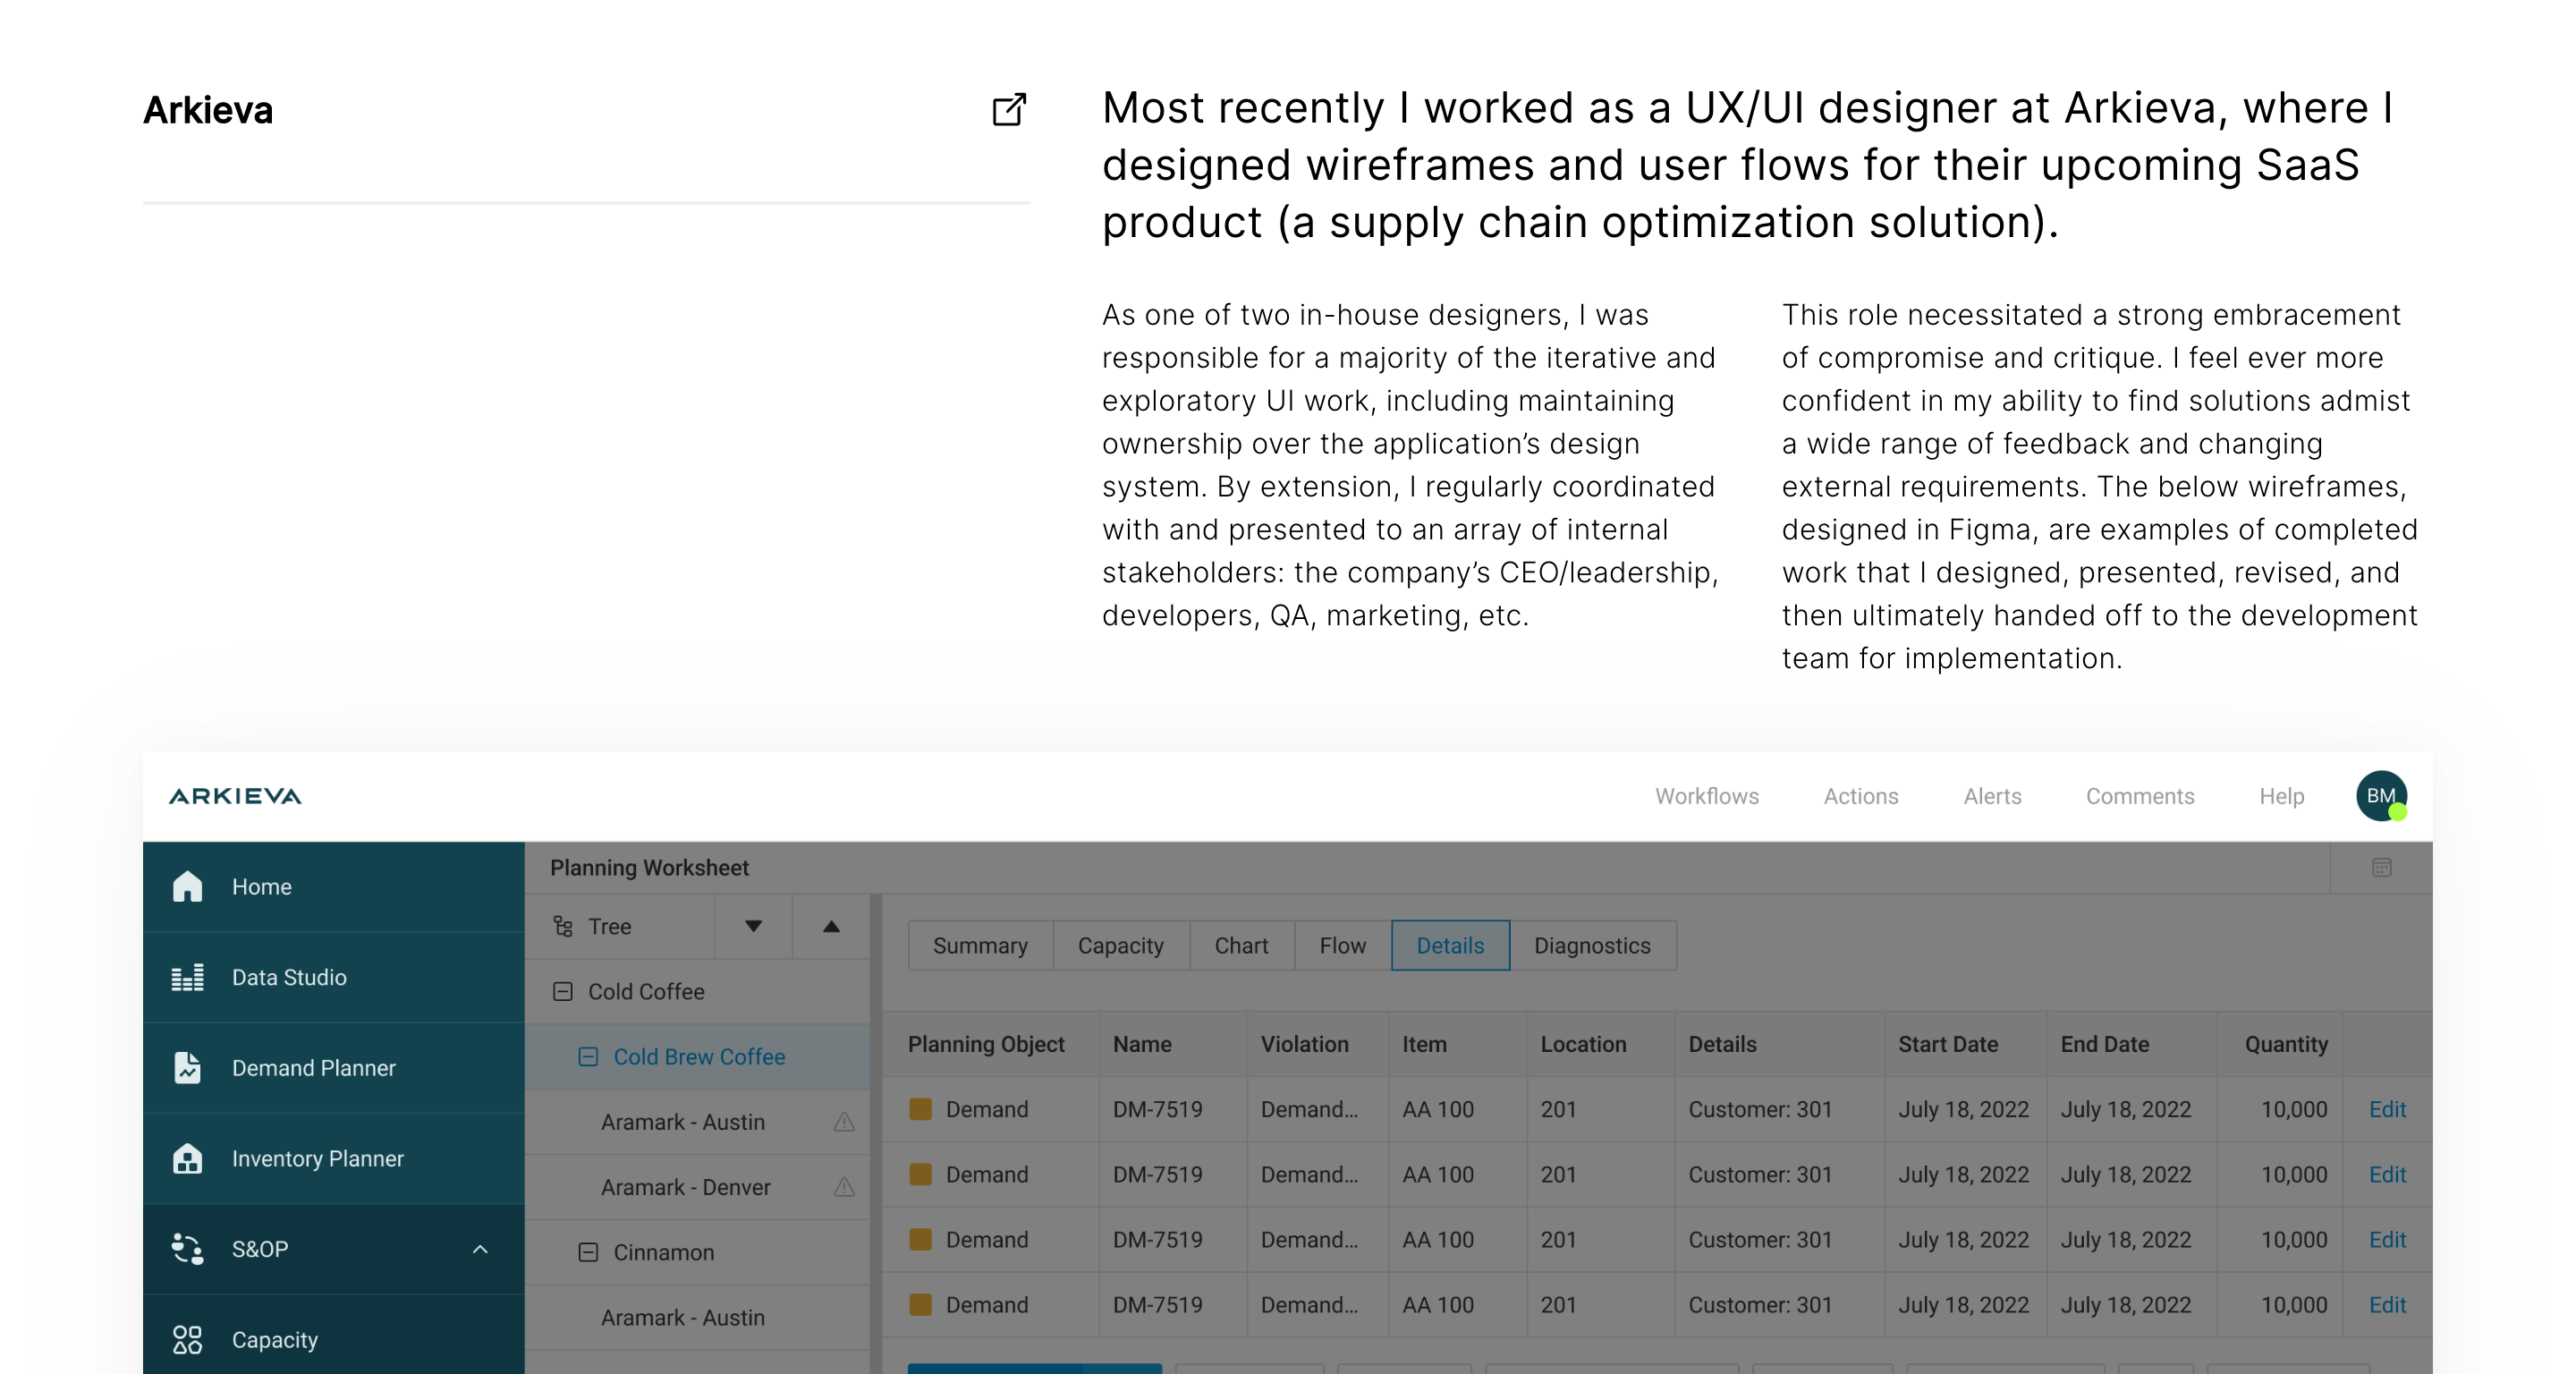Collapse the S&OP sidebar section chevron

tap(480, 1249)
